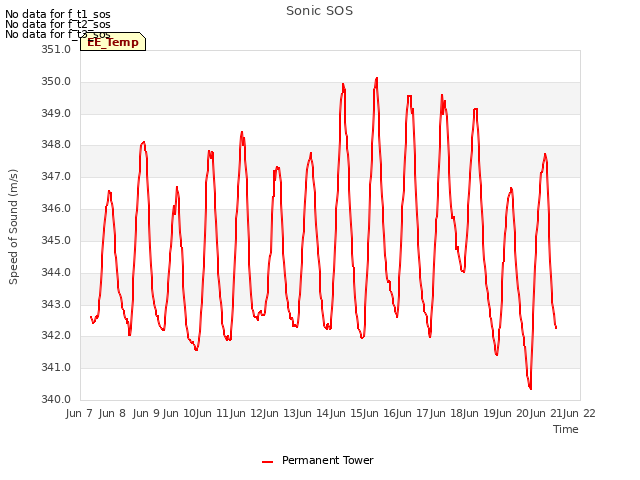
Task: Click the 341.0 y-axis tick label
Action: [x=56, y=367]
